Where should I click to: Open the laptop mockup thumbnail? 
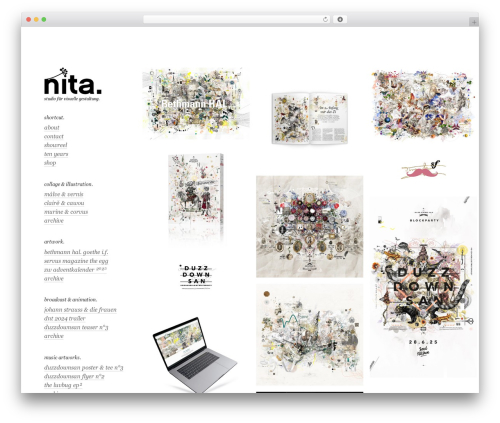195,355
